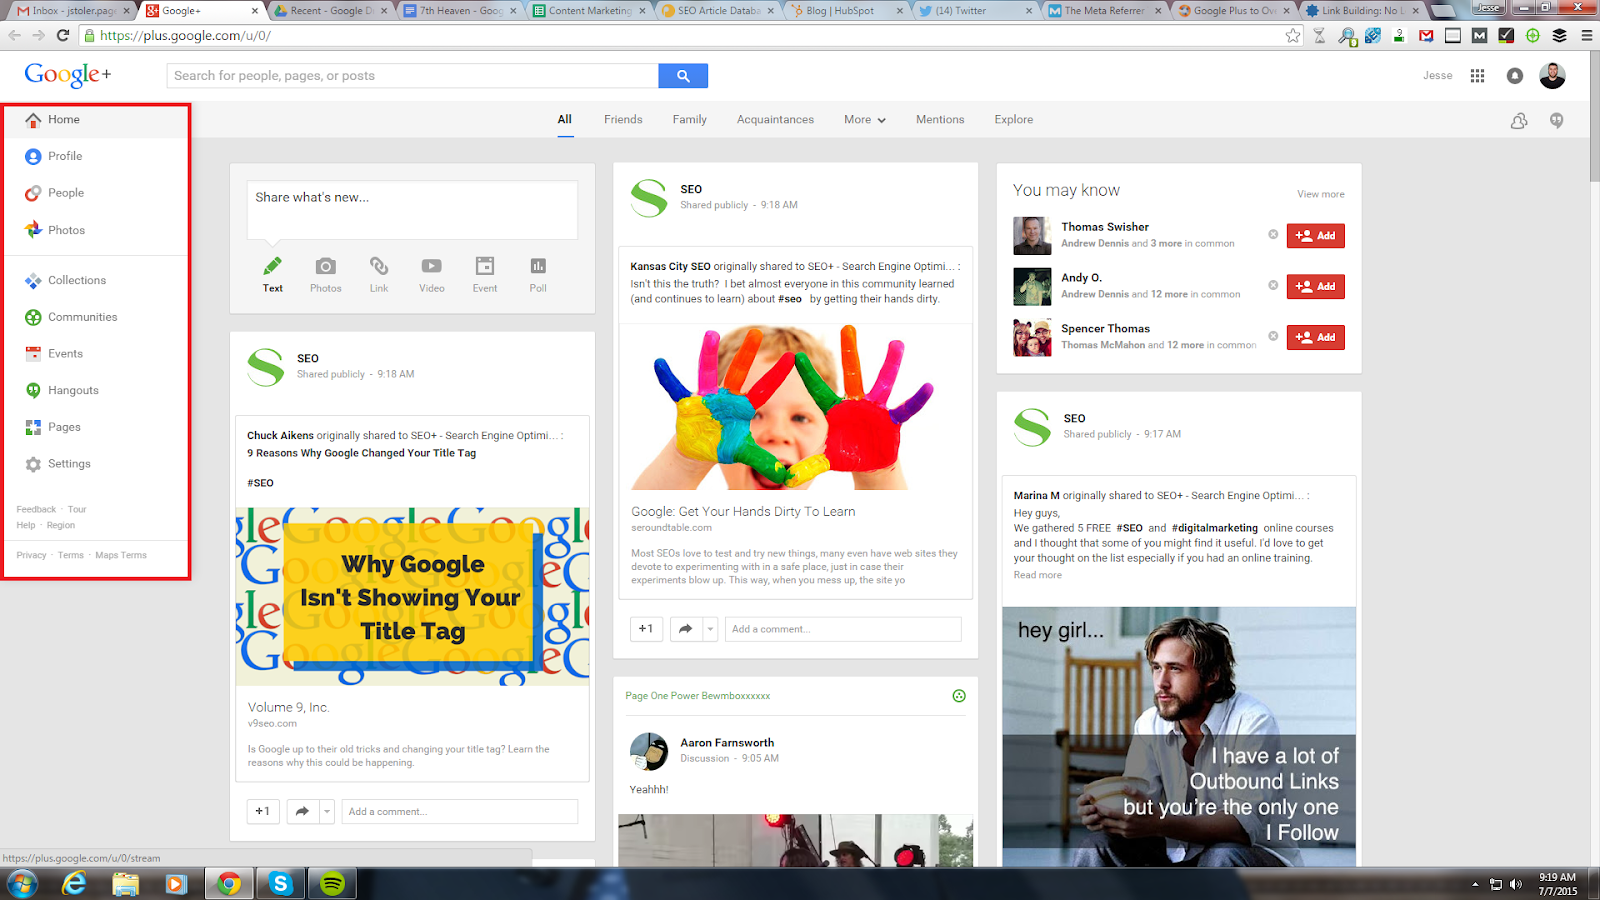This screenshot has height=900, width=1600.
Task: Expand Read more on Marina M's post
Action: pyautogui.click(x=1038, y=575)
